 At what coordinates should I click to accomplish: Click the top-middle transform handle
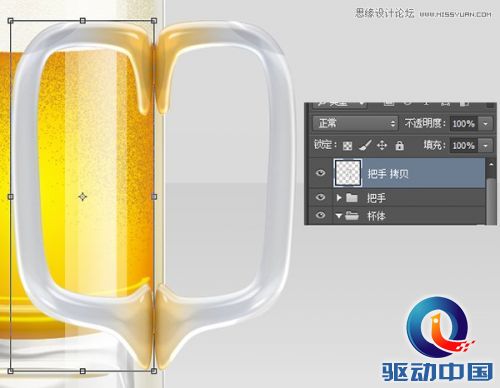coord(83,21)
